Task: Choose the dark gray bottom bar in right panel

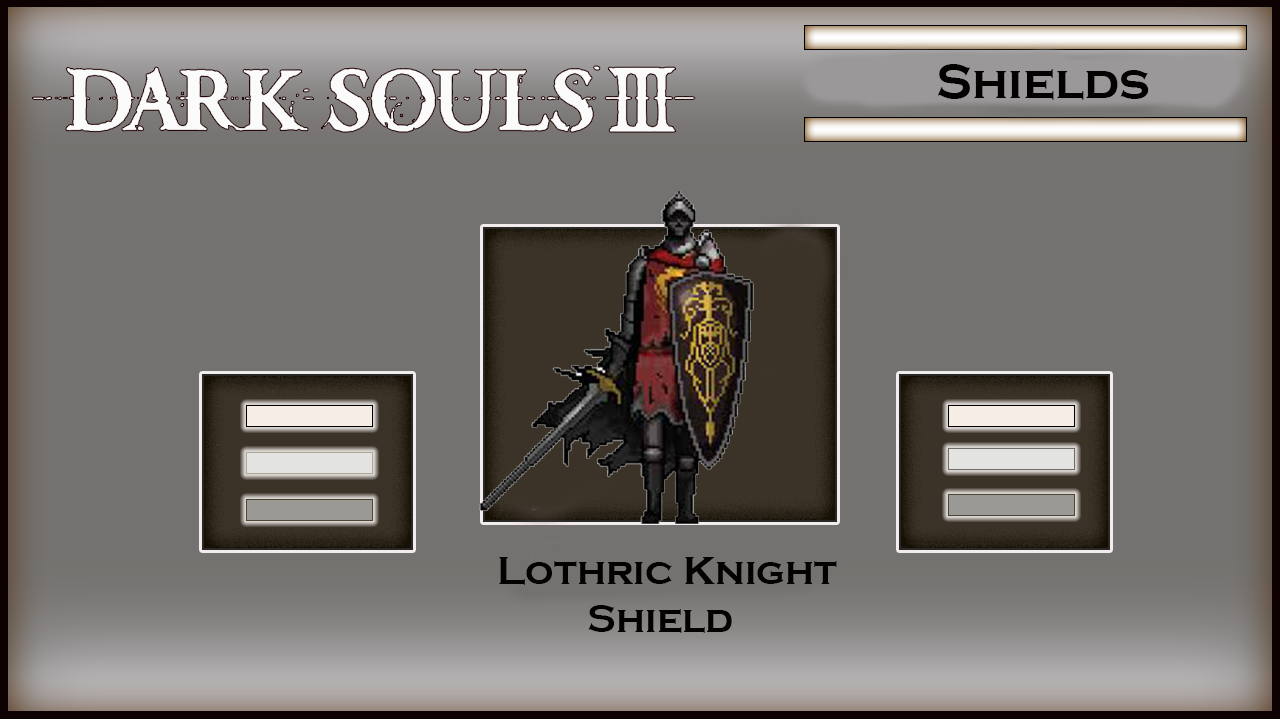Action: (1011, 504)
